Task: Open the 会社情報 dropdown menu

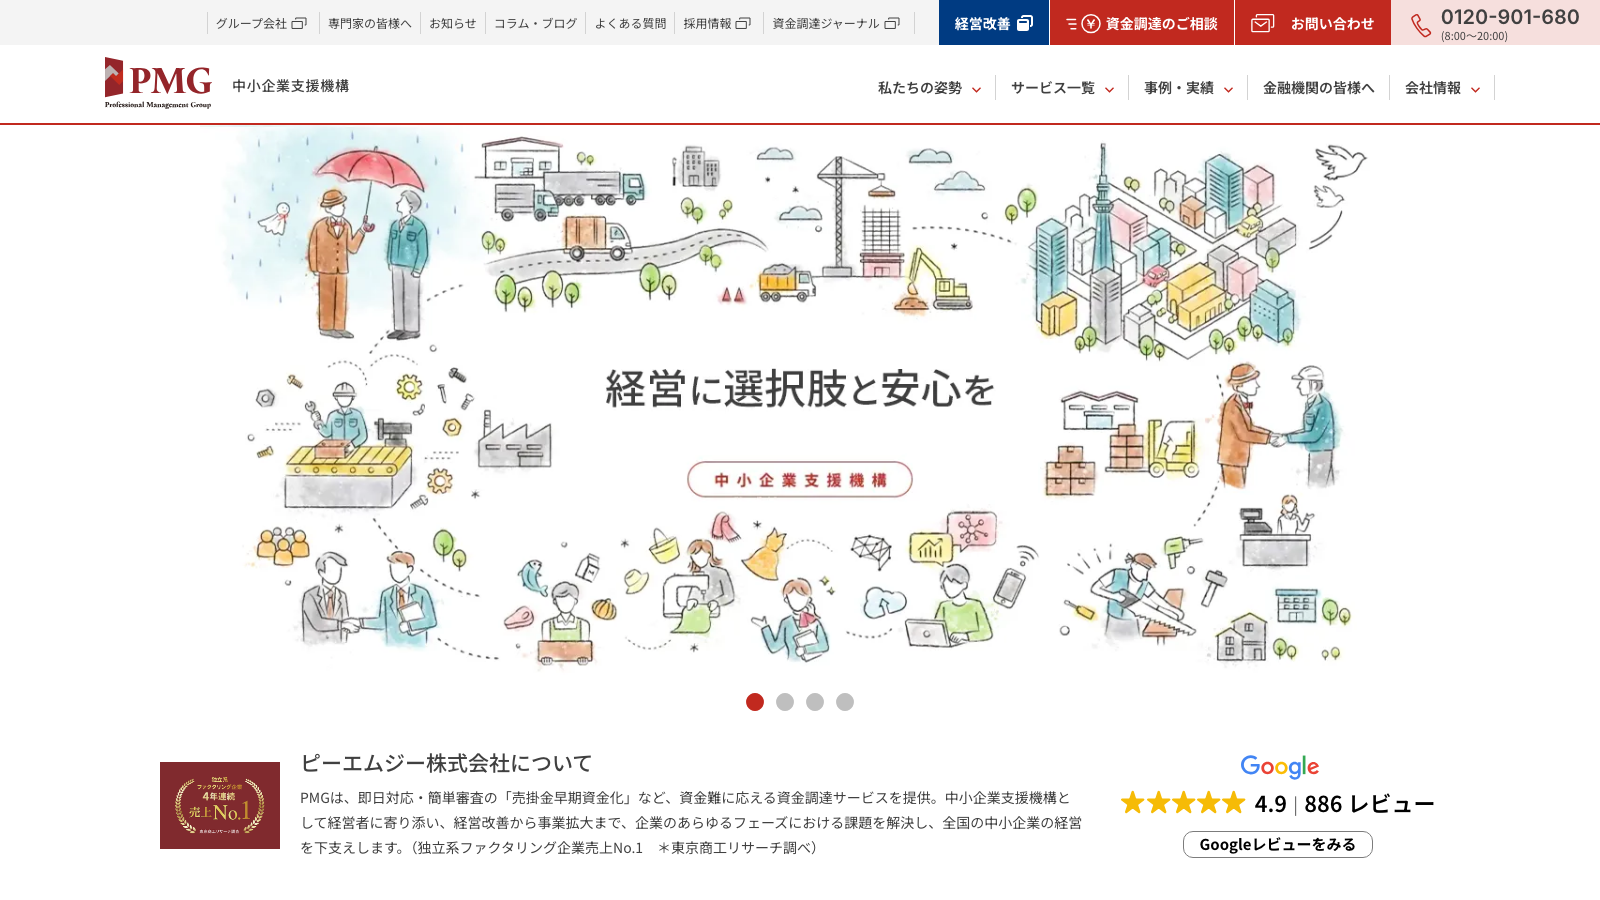Action: click(1442, 88)
